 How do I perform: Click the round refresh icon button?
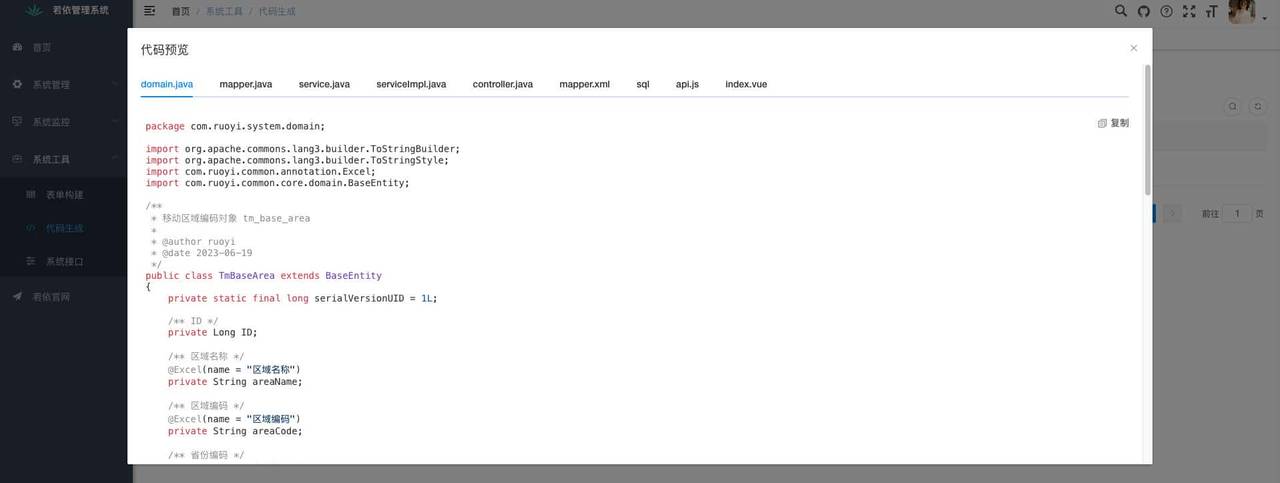[1256, 106]
